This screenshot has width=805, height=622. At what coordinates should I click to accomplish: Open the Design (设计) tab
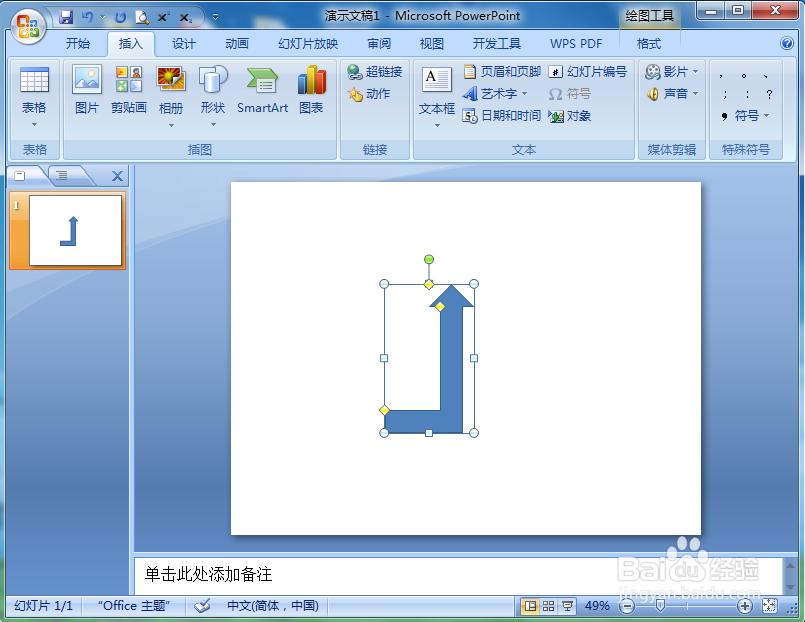coord(184,44)
